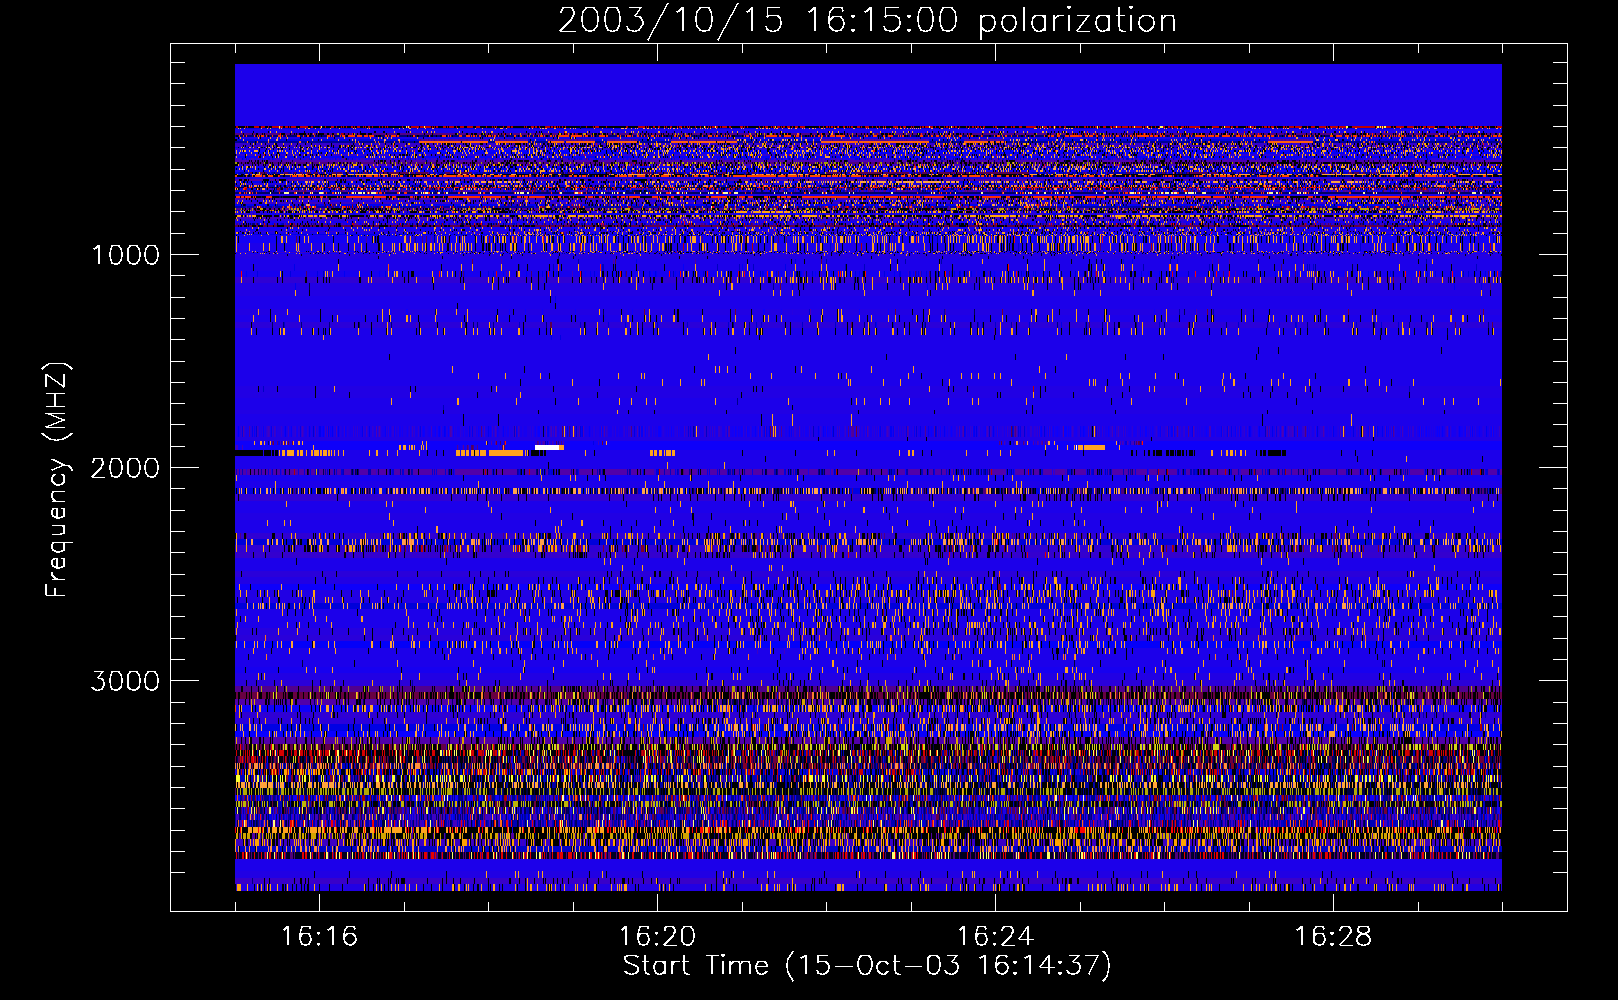This screenshot has height=1000, width=1618.
Task: Click the 2000 frequency tick label
Action: [x=125, y=468]
